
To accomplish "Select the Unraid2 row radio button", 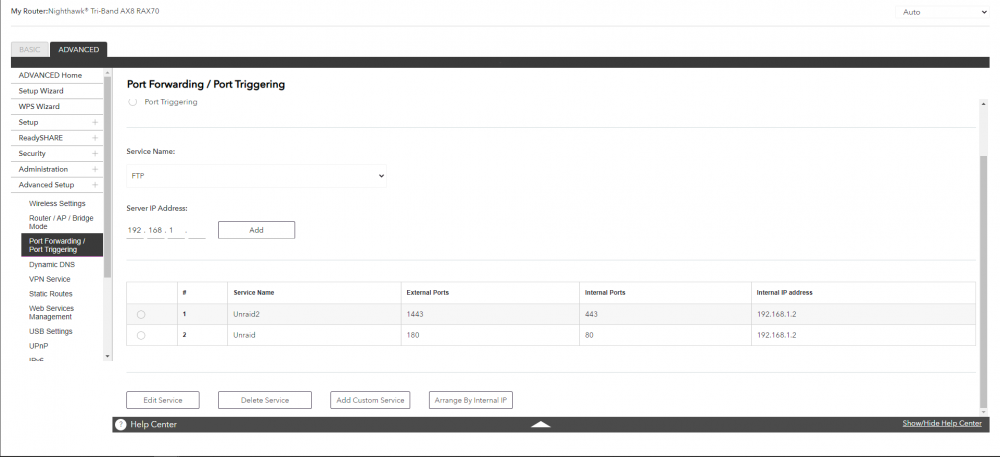I will coord(141,314).
